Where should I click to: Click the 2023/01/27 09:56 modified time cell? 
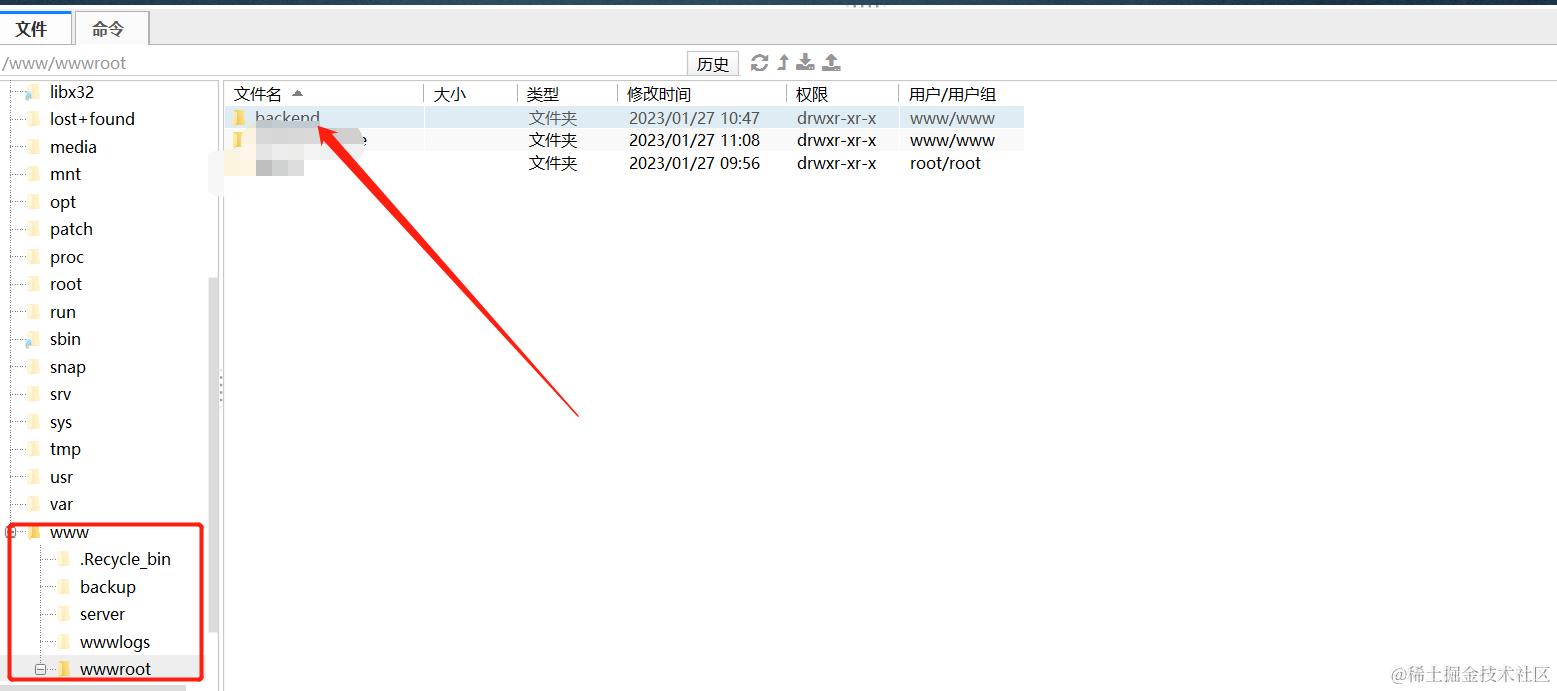(694, 163)
